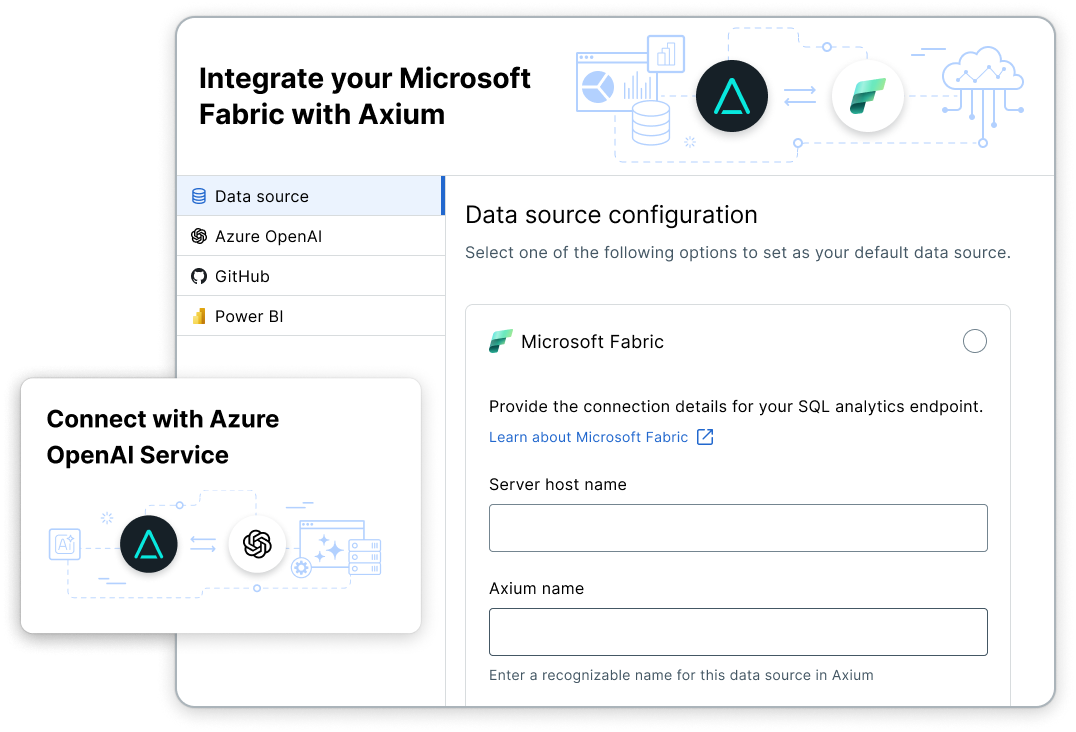Click the Axium logo circle in the header banner
This screenshot has height=732, width=1076.
tap(732, 97)
